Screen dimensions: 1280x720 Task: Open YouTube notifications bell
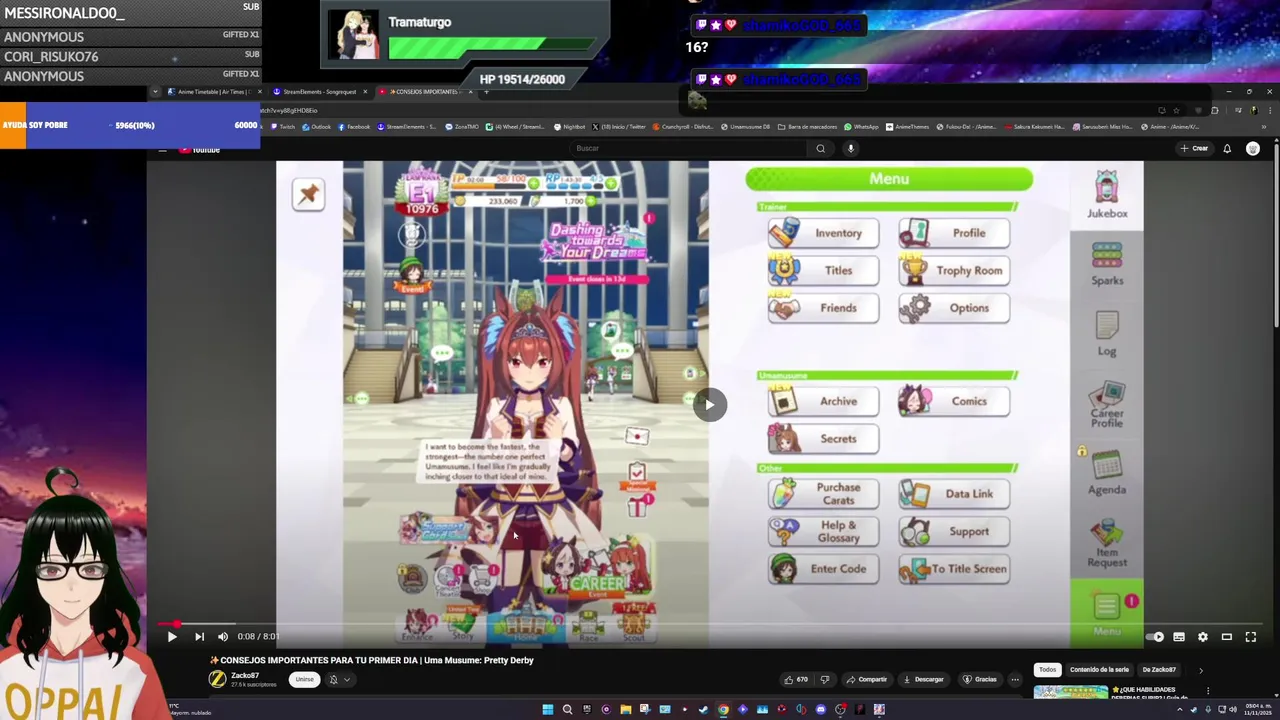click(x=1227, y=149)
